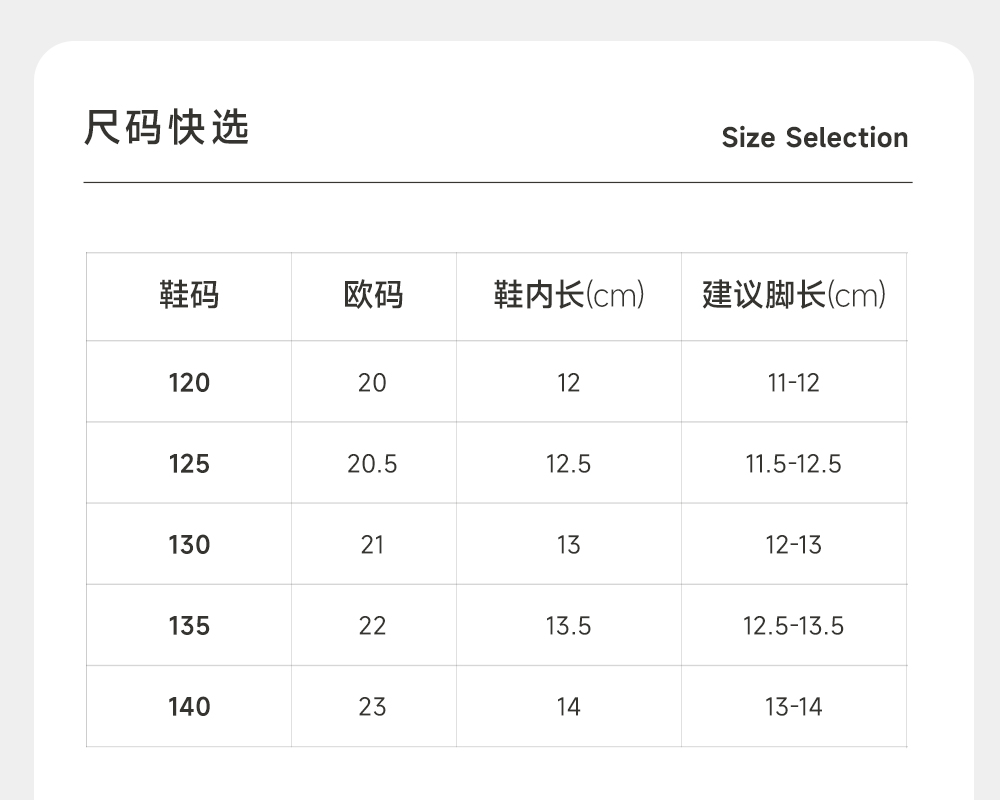
Task: Choose shoe size 130 row label
Action: [189, 545]
